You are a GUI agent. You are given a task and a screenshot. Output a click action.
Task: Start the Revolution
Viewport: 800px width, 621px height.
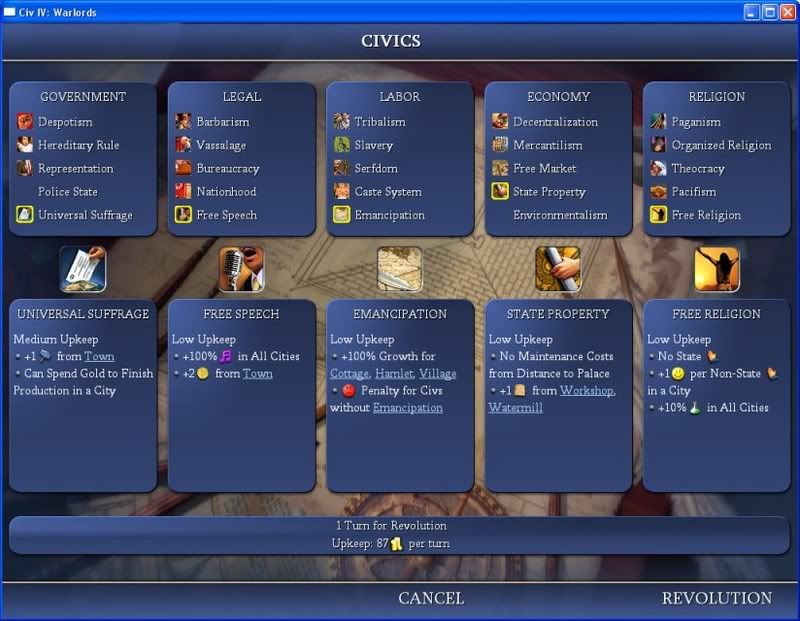[717, 598]
